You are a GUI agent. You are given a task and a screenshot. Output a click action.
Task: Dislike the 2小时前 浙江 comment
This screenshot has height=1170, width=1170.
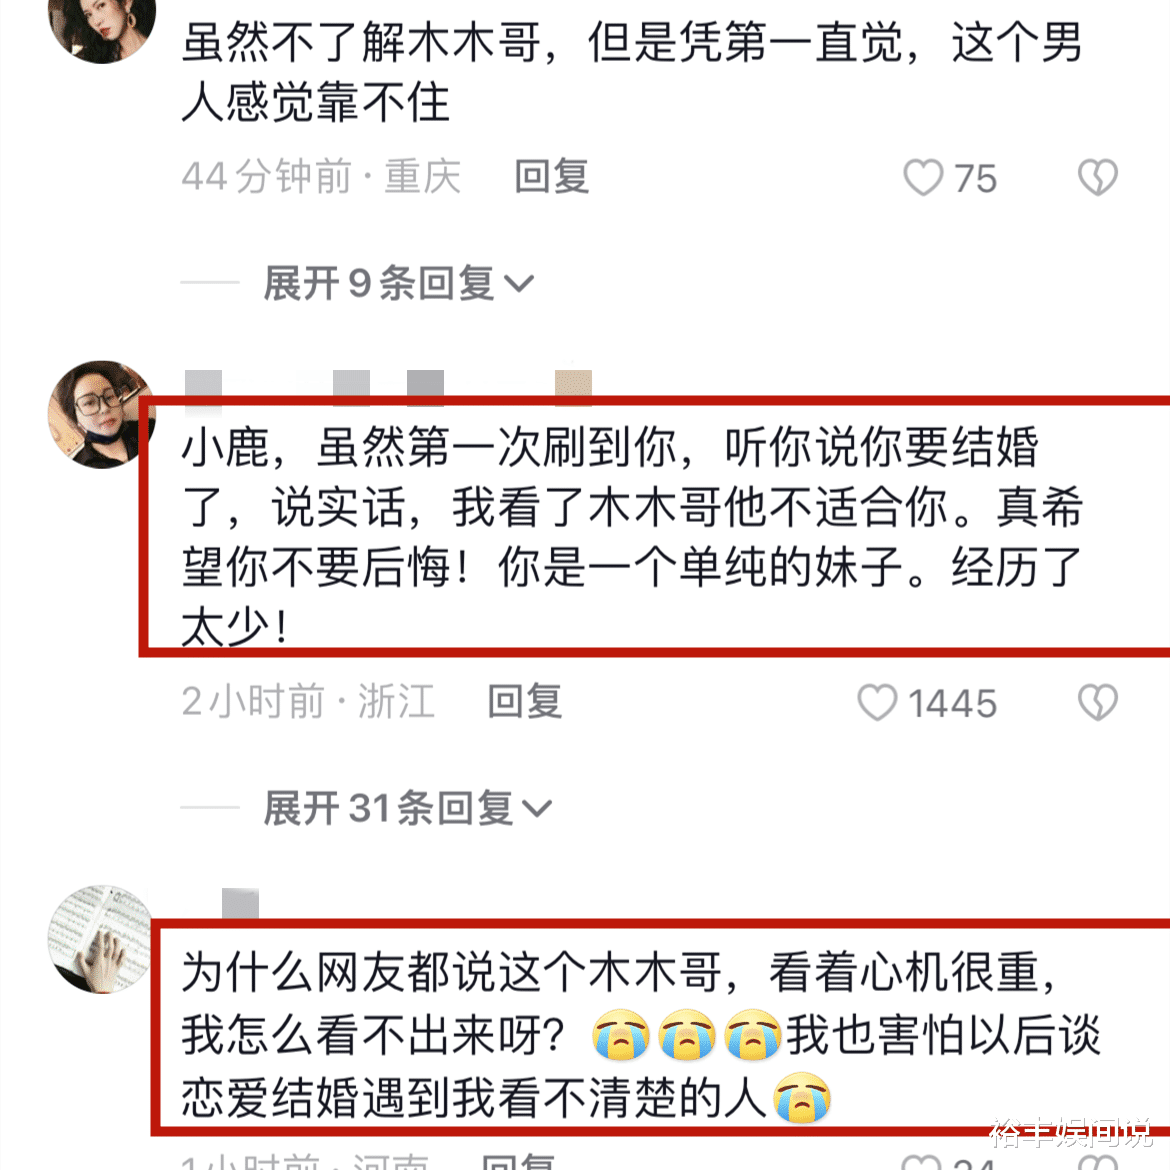(x=1098, y=703)
